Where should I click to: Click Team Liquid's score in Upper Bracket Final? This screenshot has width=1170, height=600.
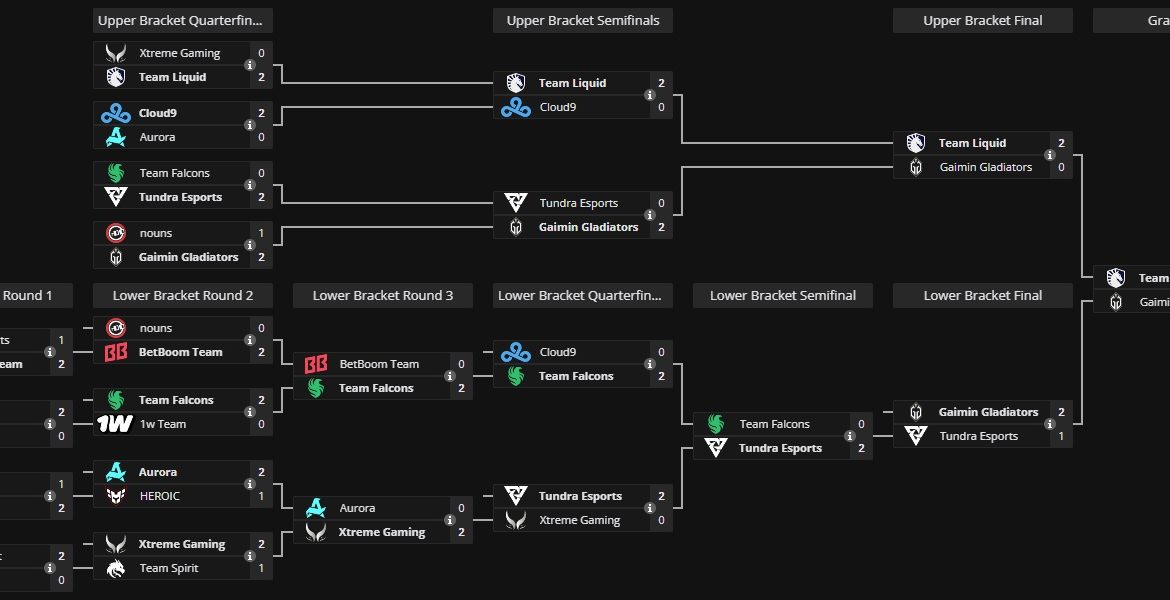[1061, 143]
